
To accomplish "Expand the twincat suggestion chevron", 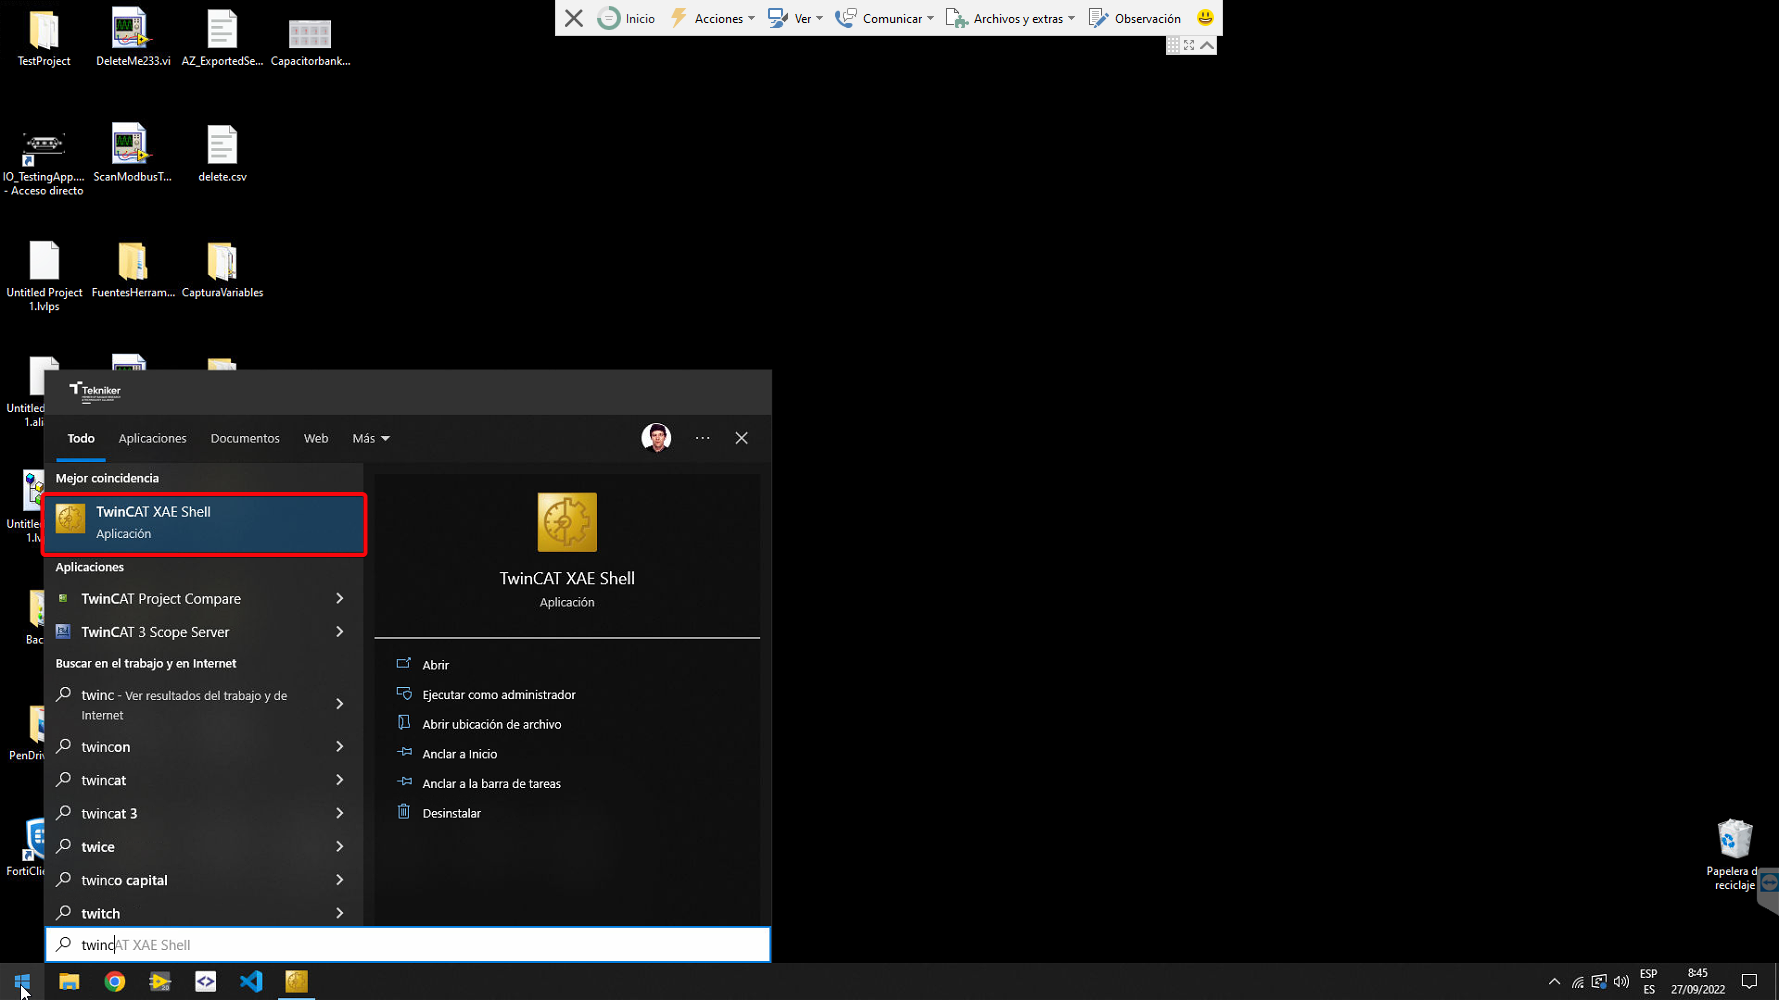I will pyautogui.click(x=340, y=780).
